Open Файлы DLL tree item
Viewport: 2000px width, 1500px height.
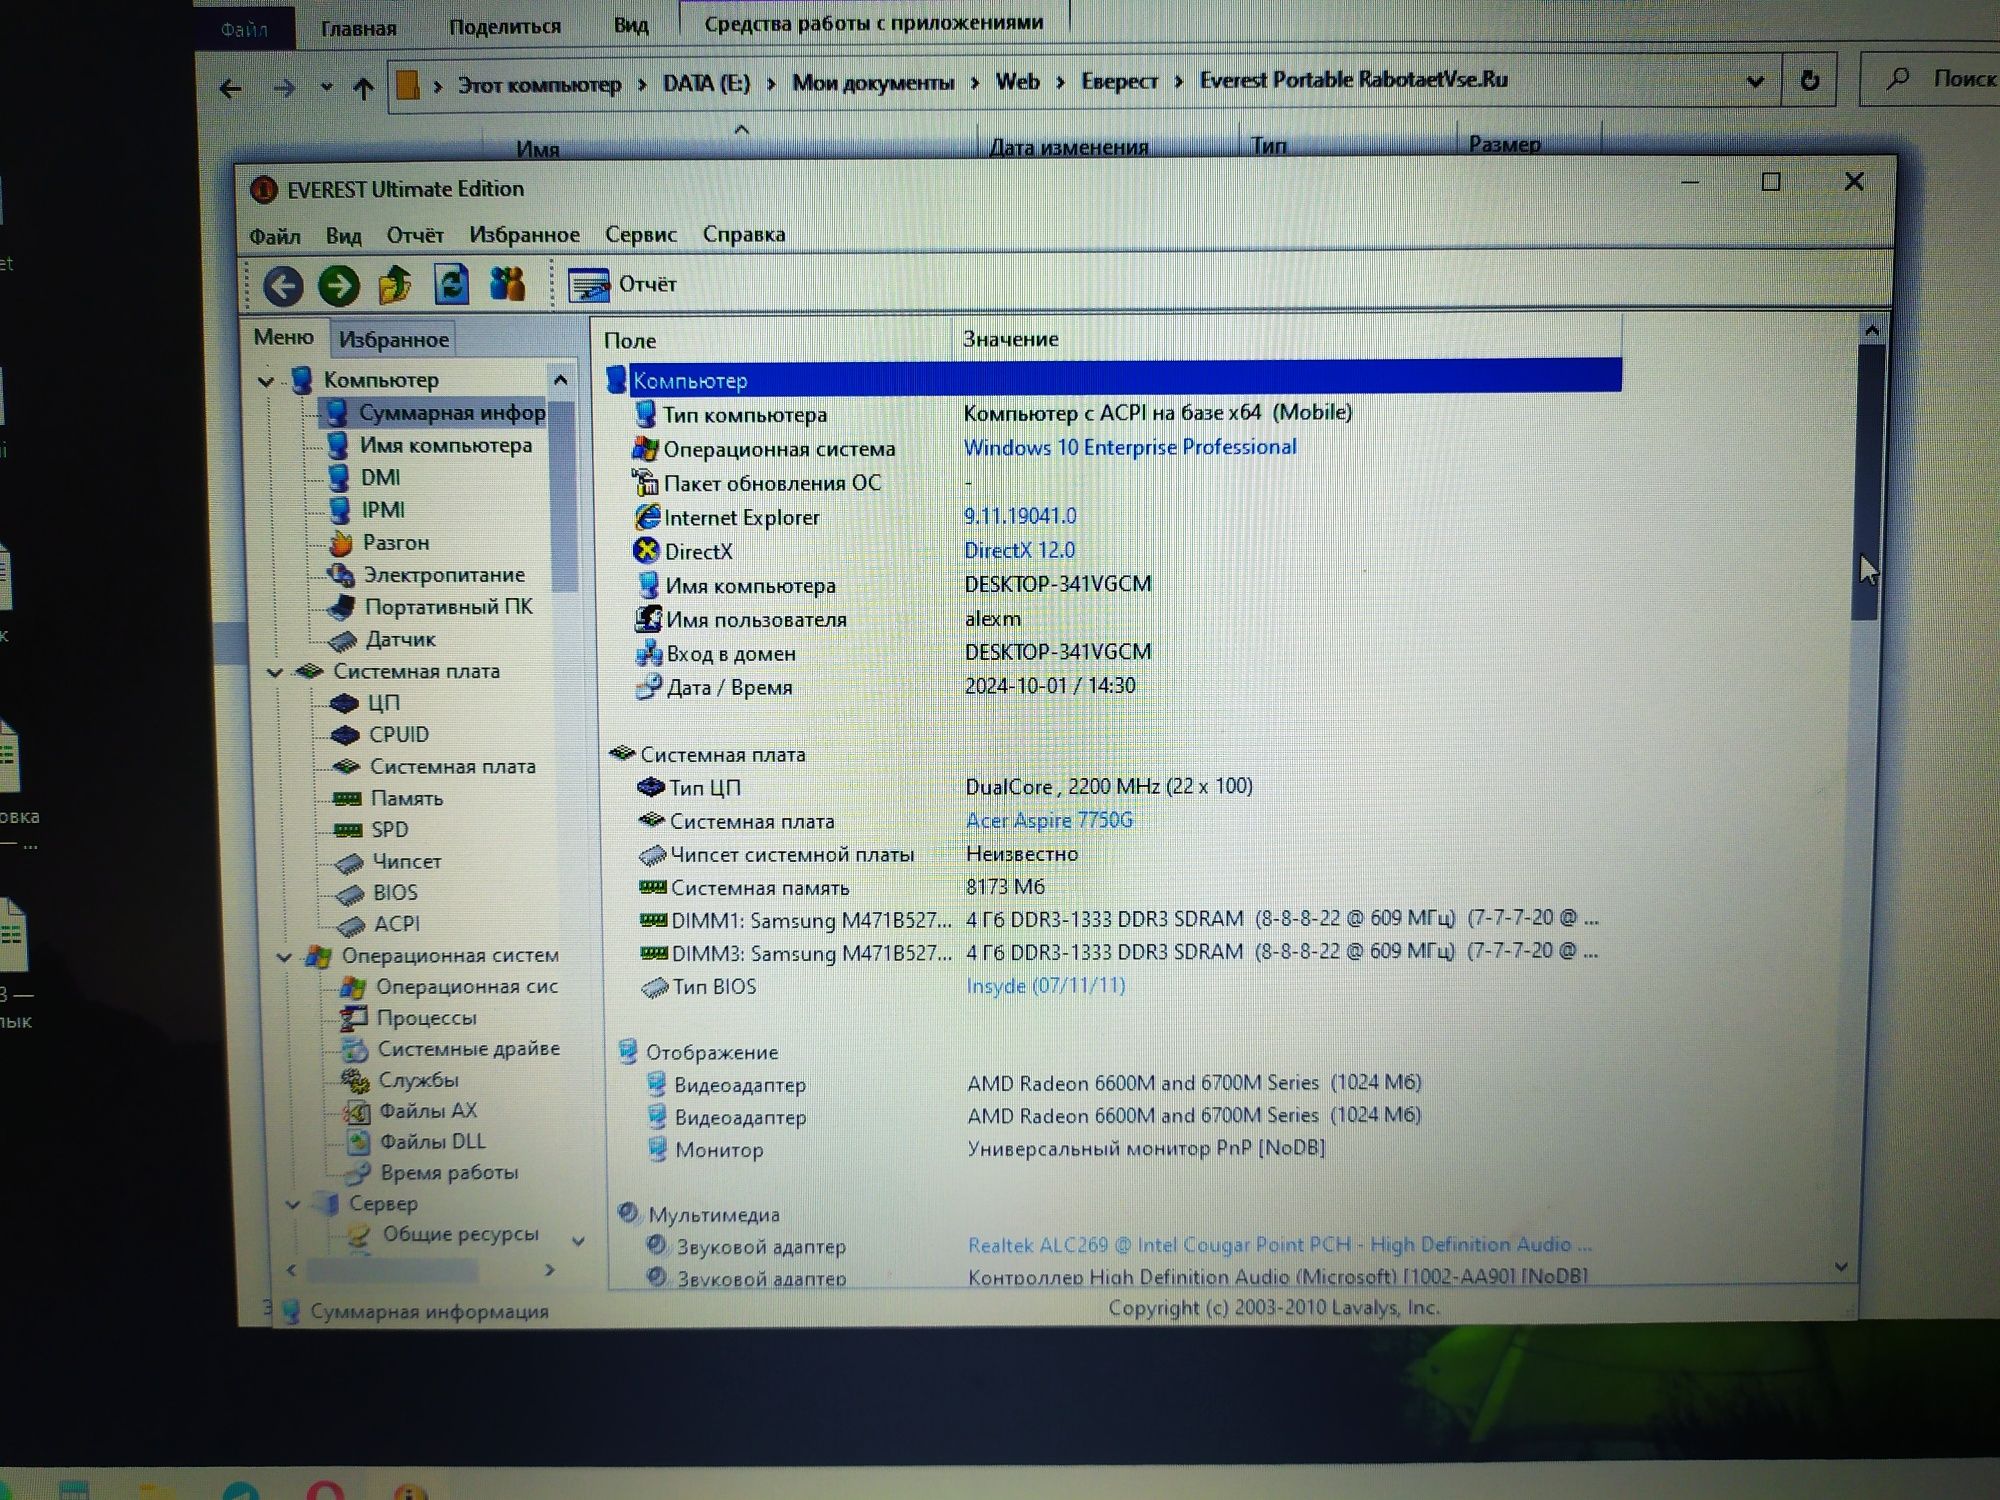coord(432,1142)
